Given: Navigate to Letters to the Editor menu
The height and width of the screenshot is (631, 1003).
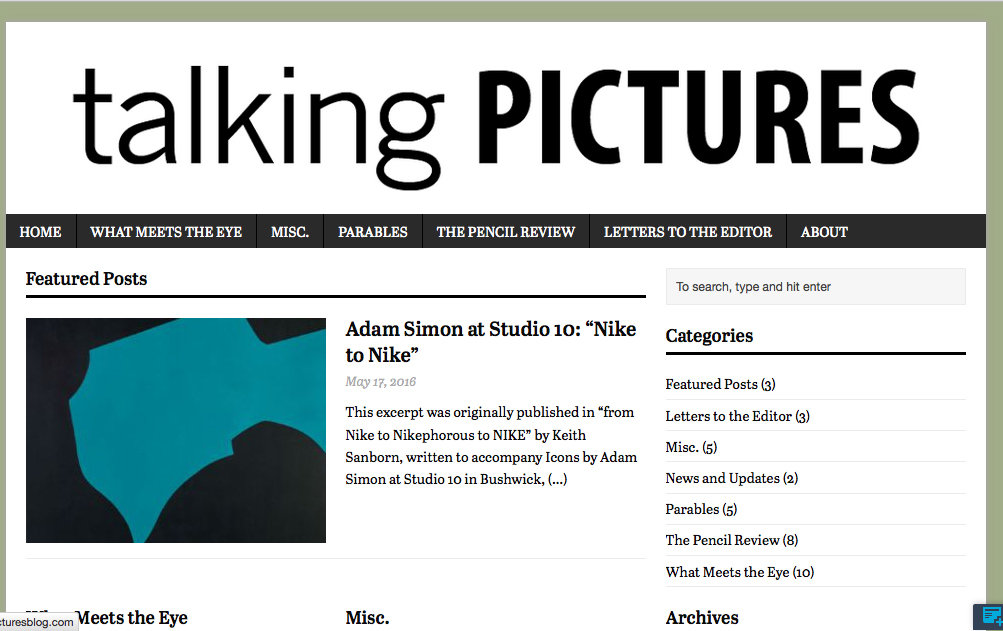Looking at the screenshot, I should point(688,232).
